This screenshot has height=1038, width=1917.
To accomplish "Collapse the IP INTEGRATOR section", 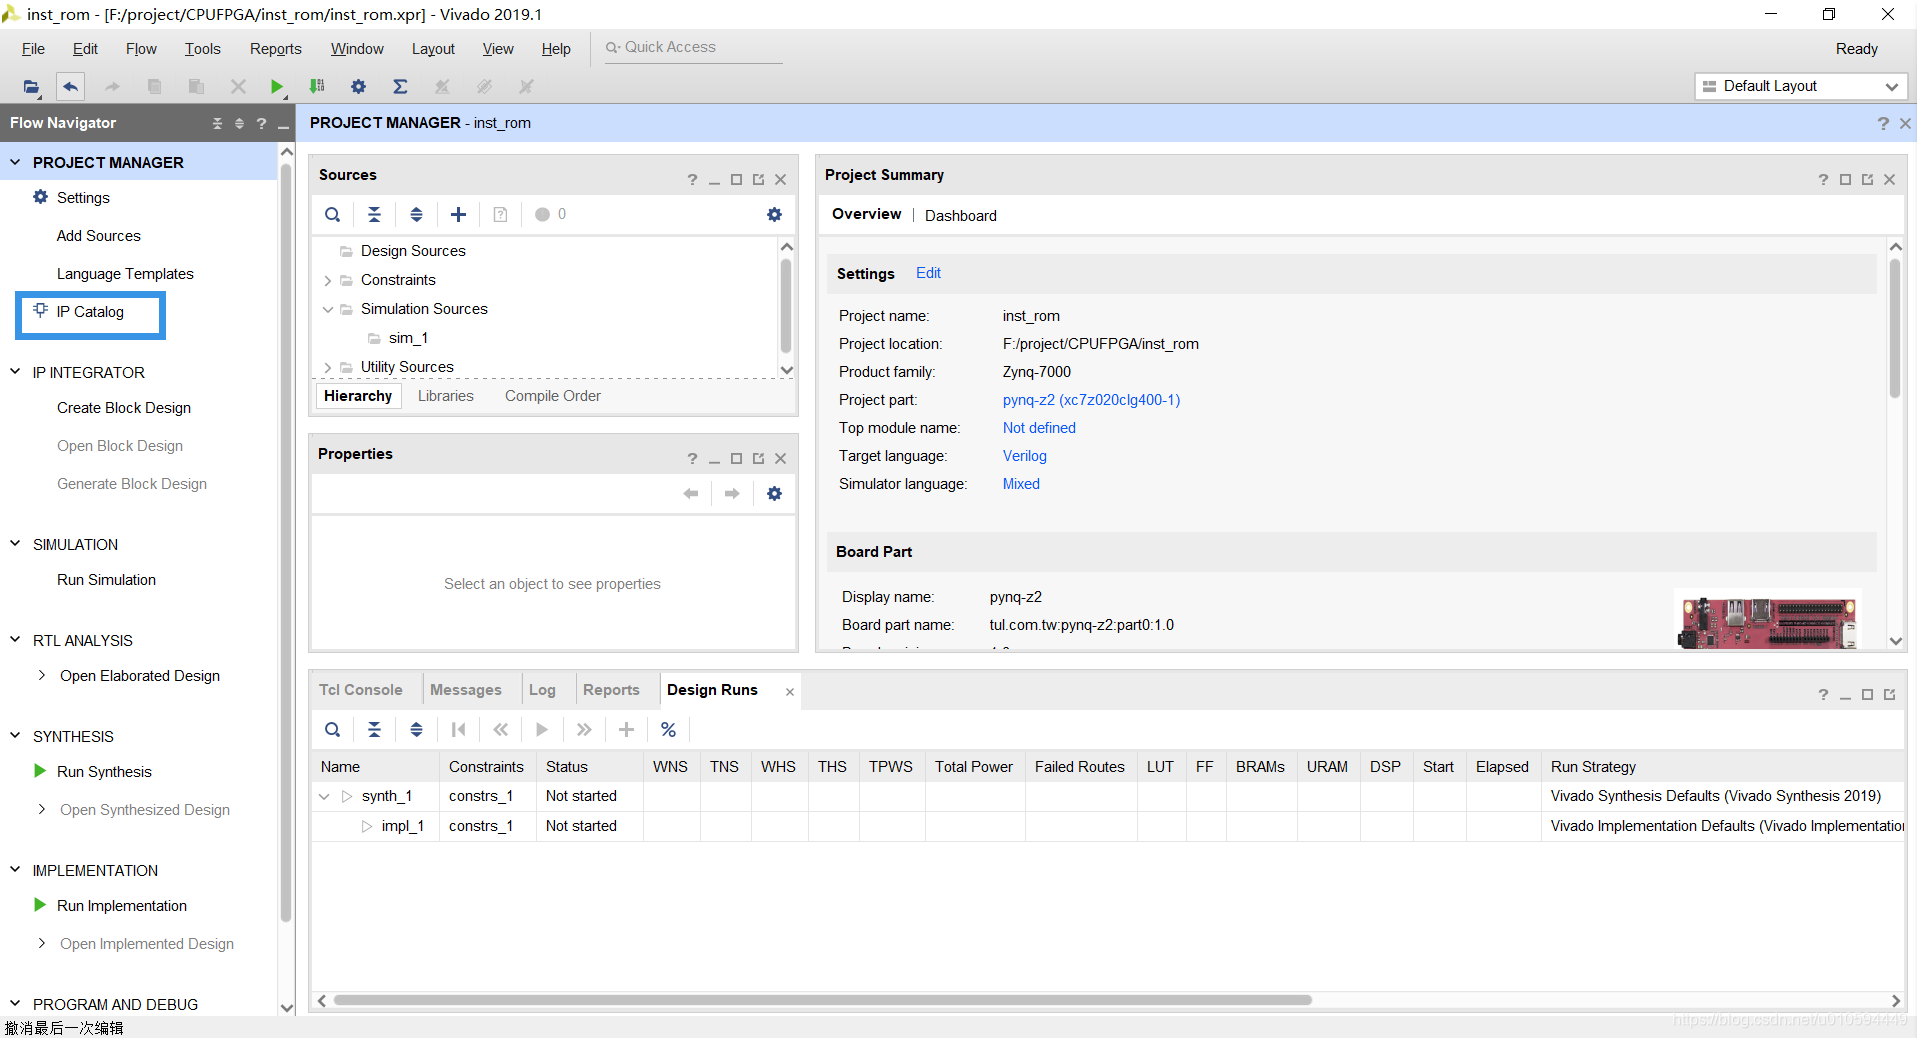I will click(x=15, y=372).
